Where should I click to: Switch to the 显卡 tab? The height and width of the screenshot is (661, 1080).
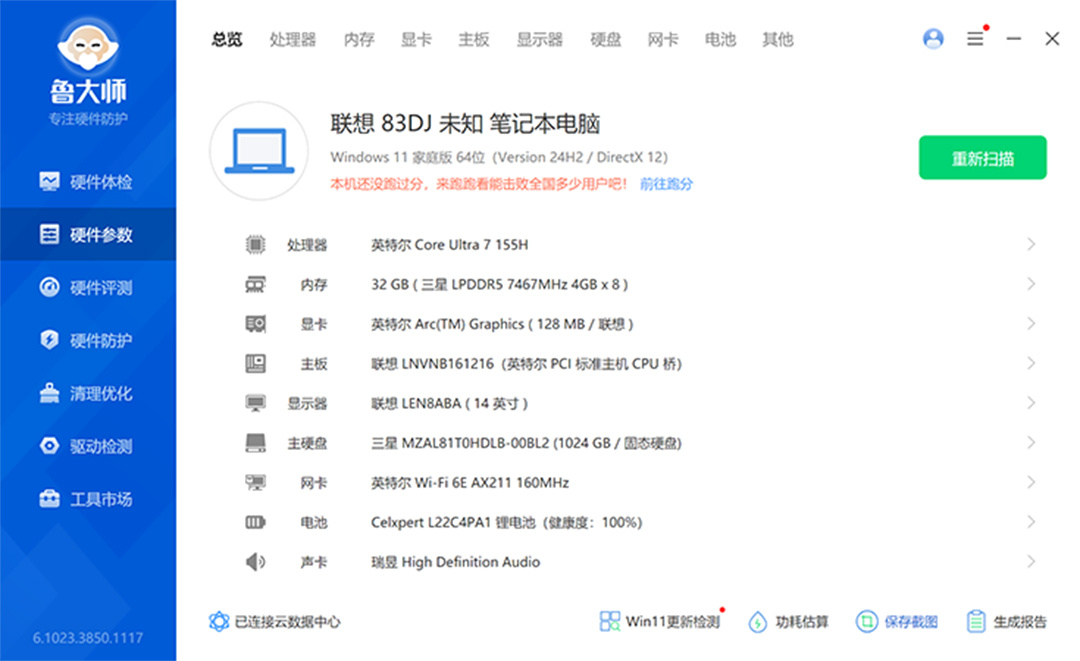(x=416, y=40)
